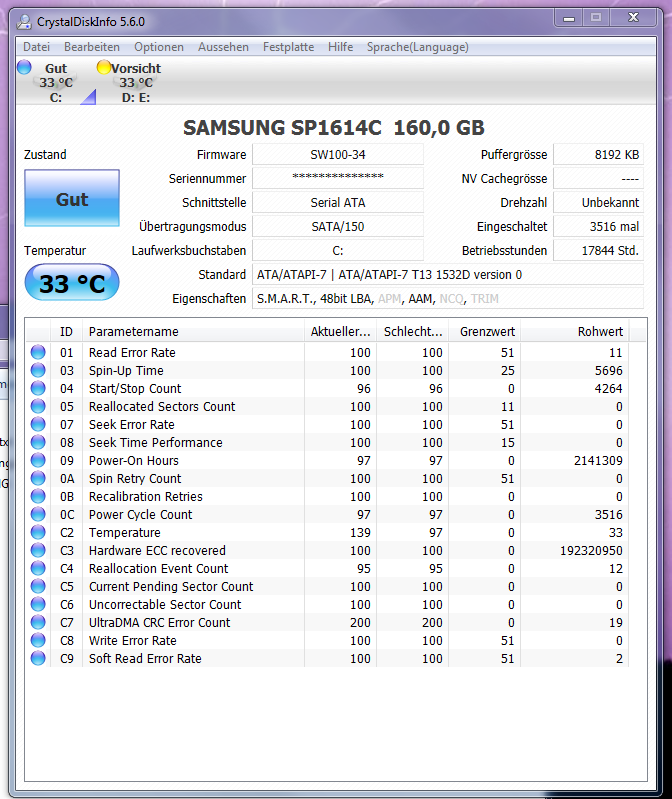Click the blue status circle for drive C:
Screen dimensions: 672x799
pyautogui.click(x=24, y=67)
